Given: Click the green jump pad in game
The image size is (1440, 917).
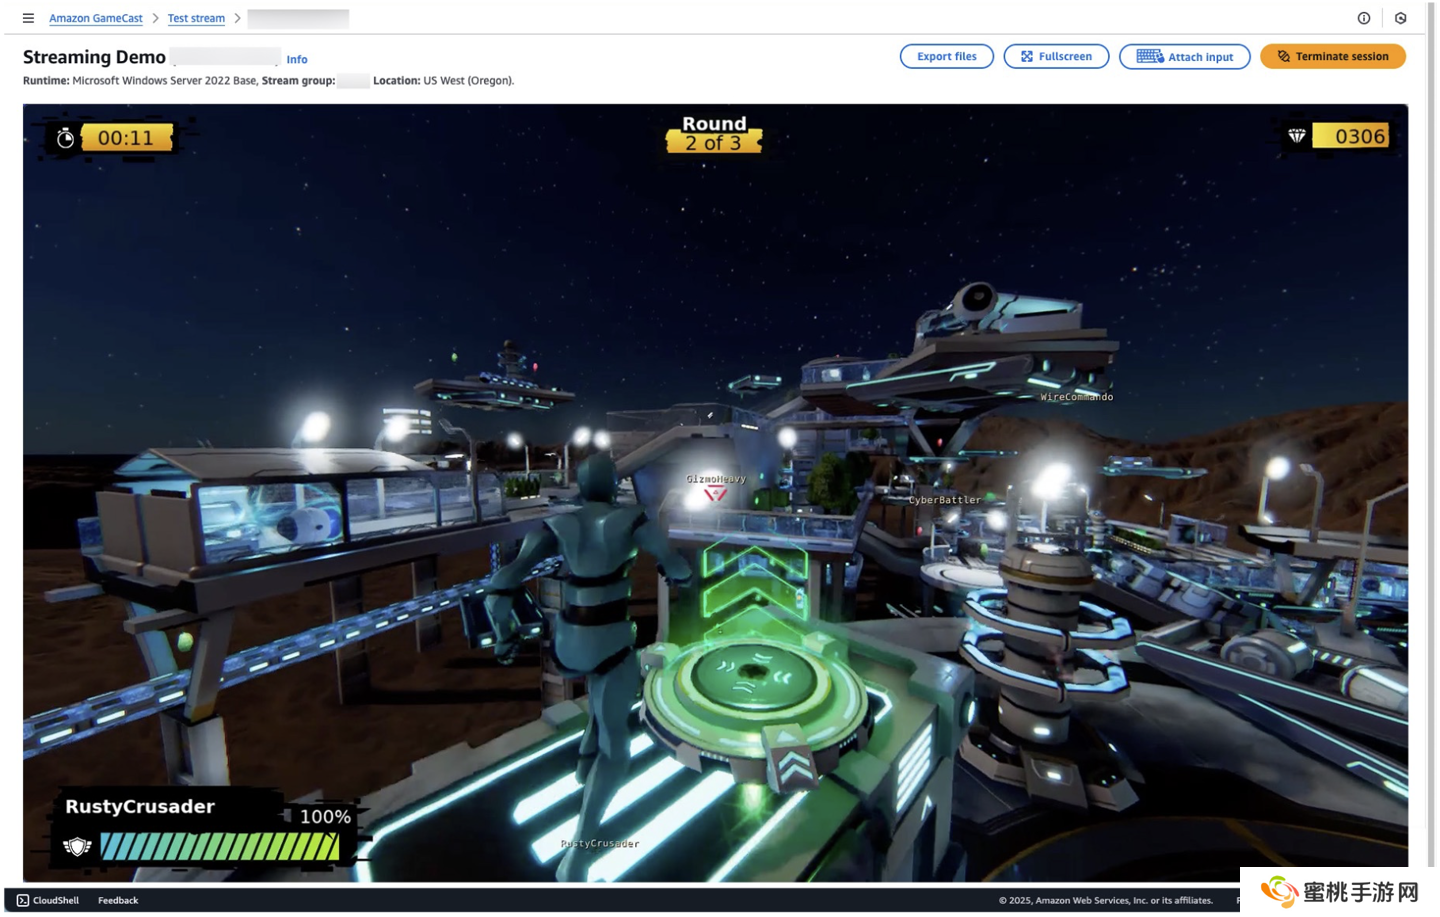Looking at the screenshot, I should 752,680.
